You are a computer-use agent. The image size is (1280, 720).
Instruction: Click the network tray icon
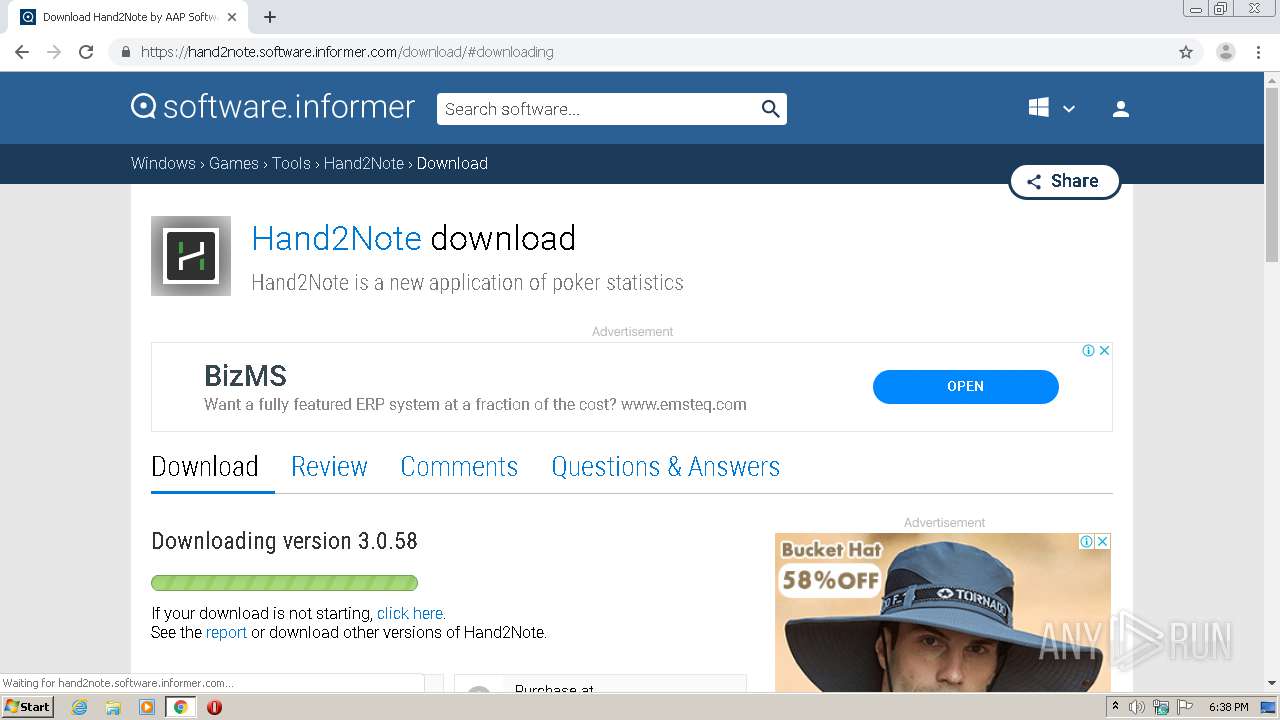(x=1161, y=707)
